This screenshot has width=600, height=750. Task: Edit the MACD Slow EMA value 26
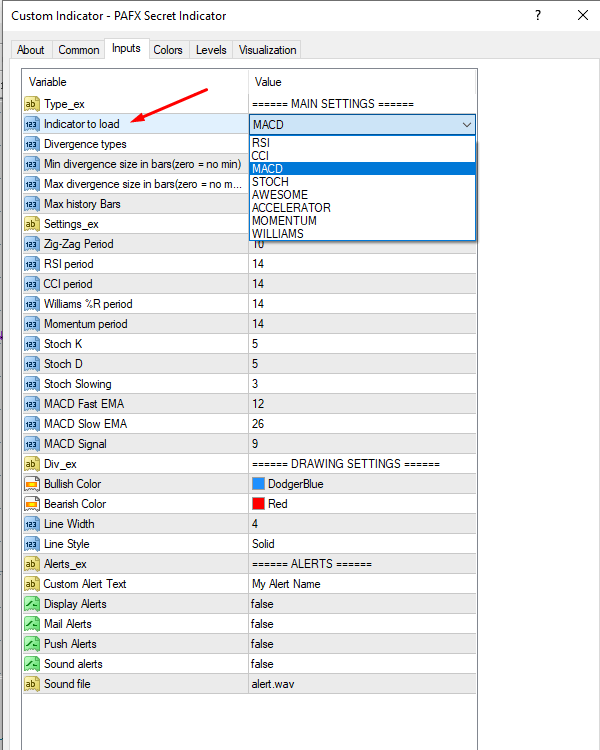click(x=362, y=424)
